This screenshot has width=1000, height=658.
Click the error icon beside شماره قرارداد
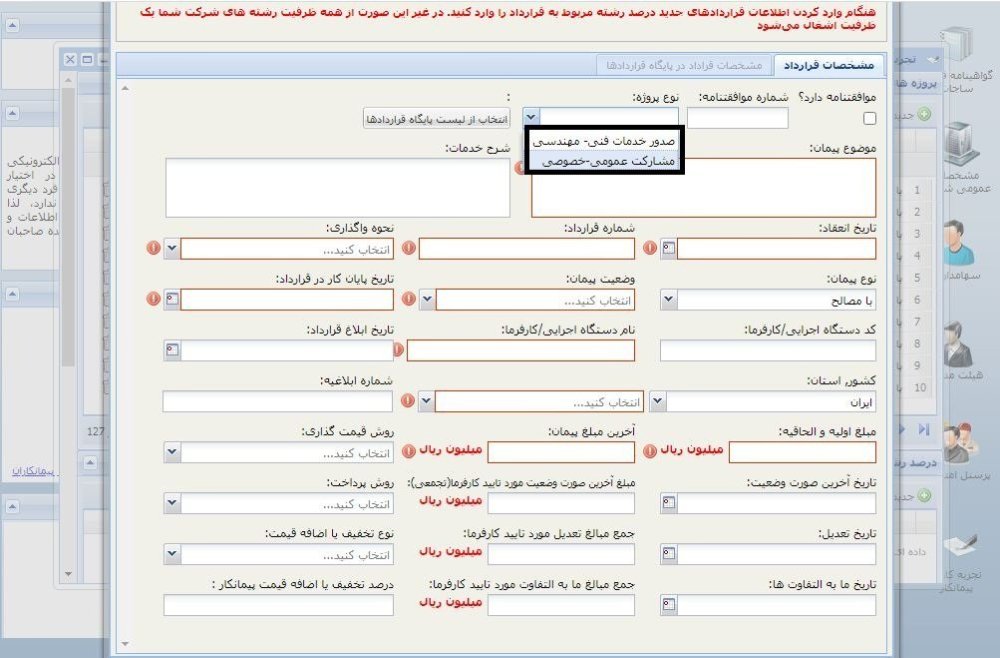(x=409, y=248)
